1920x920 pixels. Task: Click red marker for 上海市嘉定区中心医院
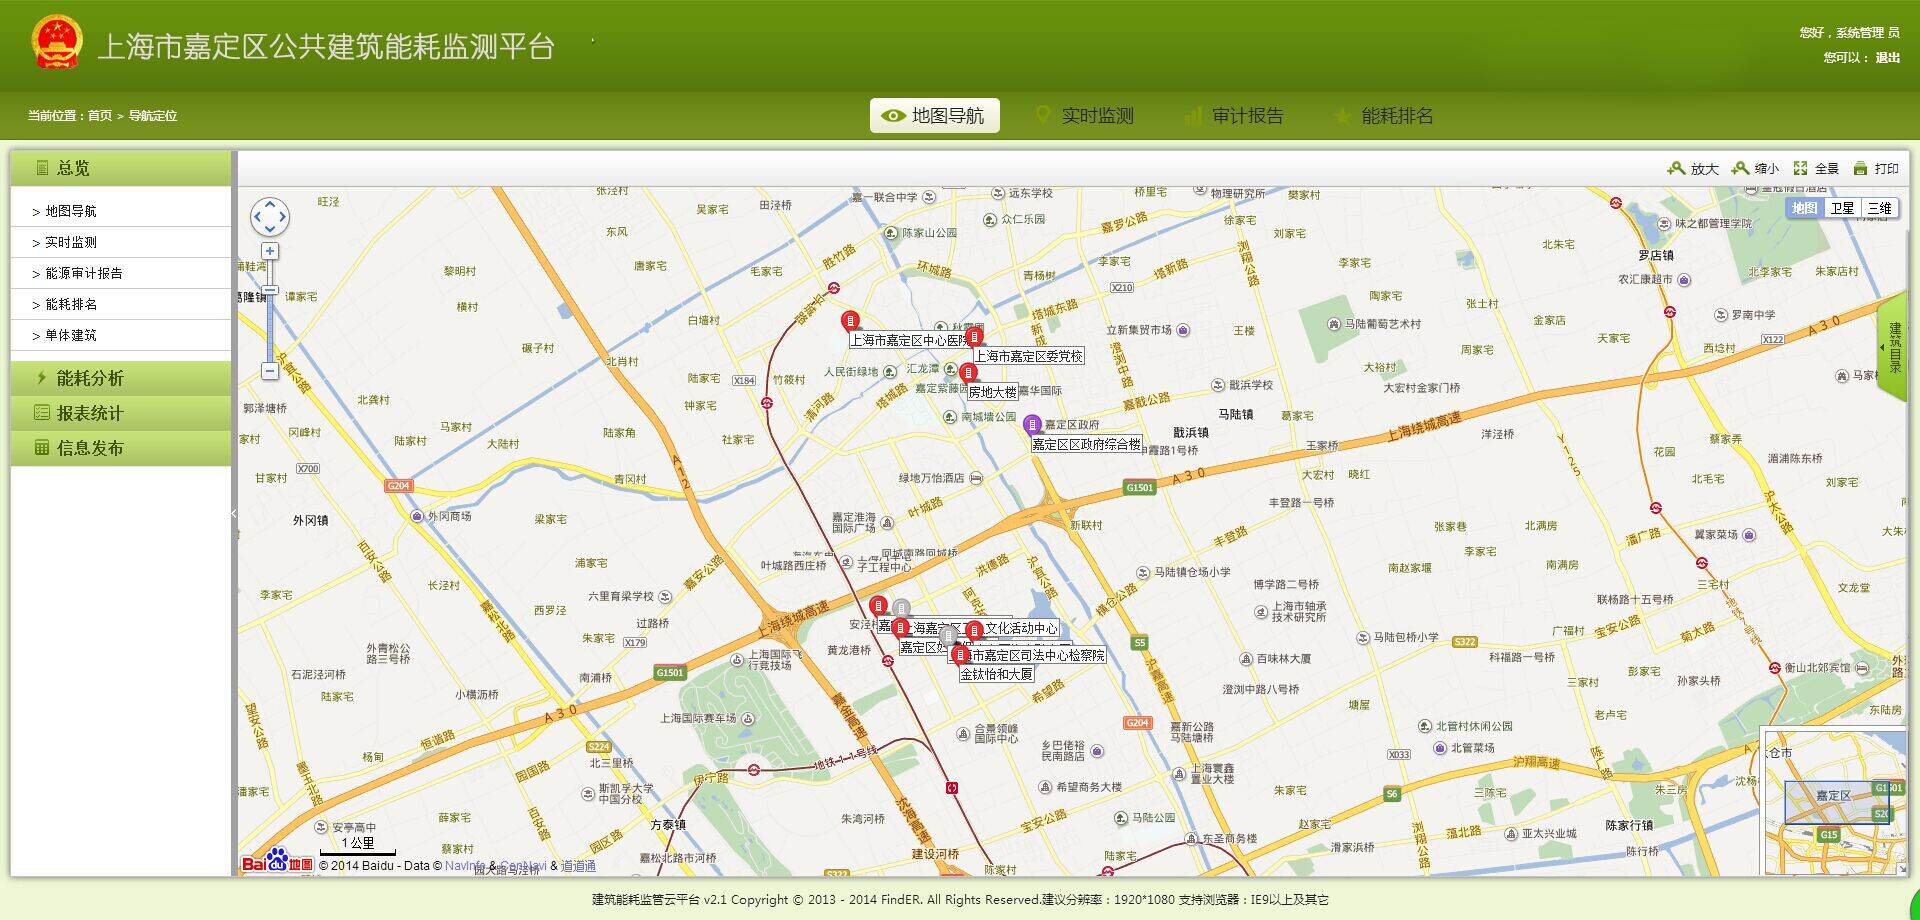[850, 321]
